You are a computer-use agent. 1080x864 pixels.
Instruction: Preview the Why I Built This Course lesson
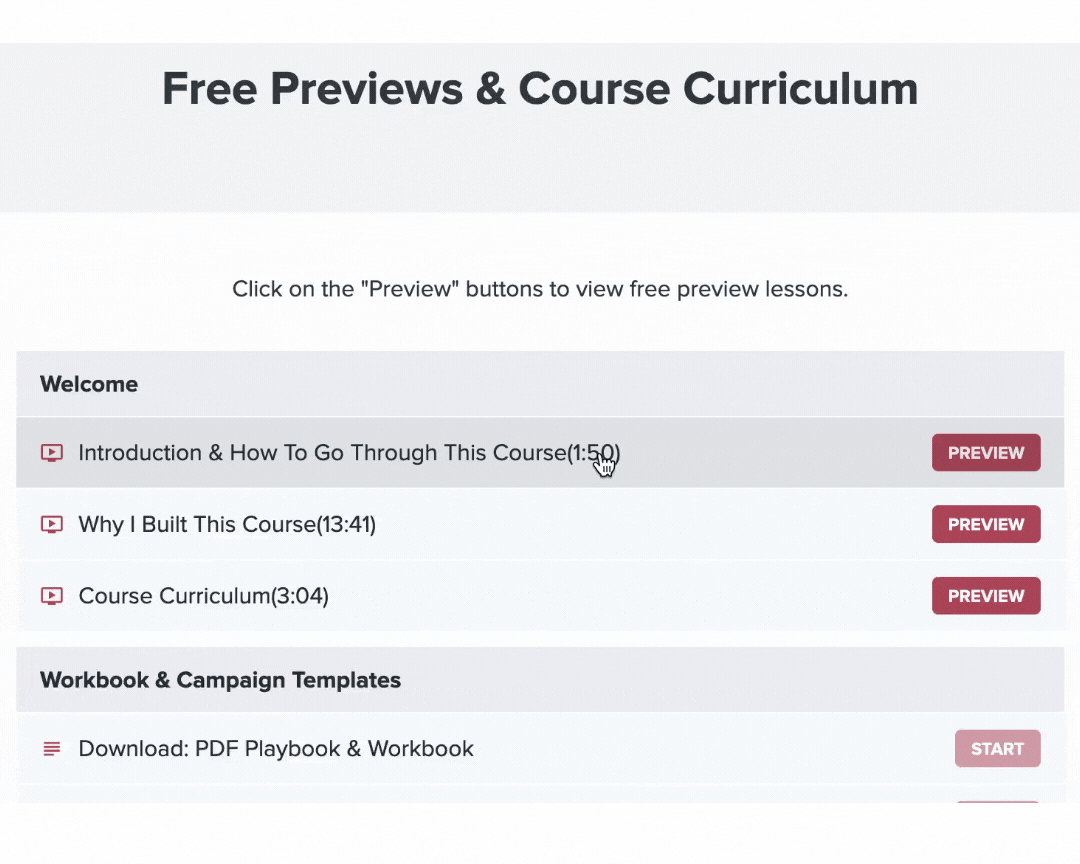point(986,524)
